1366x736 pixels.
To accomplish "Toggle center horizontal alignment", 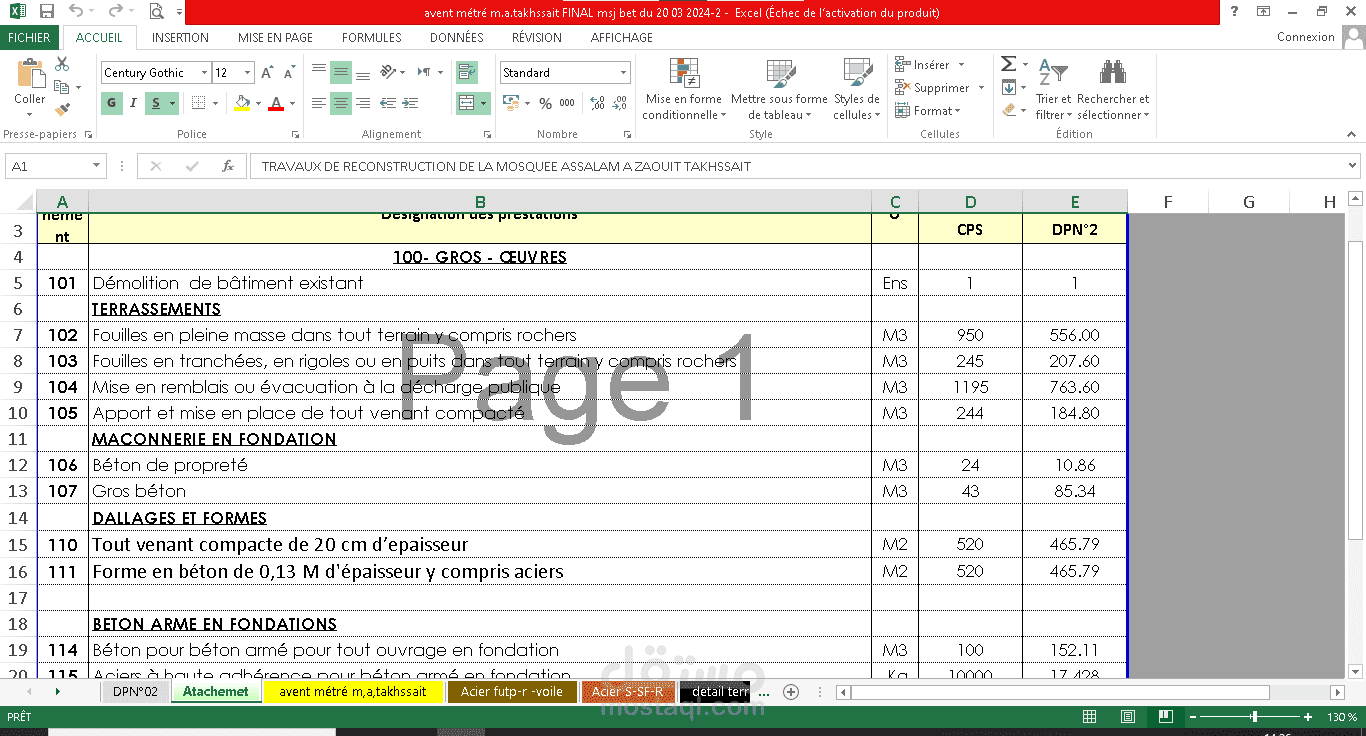I will coord(341,103).
